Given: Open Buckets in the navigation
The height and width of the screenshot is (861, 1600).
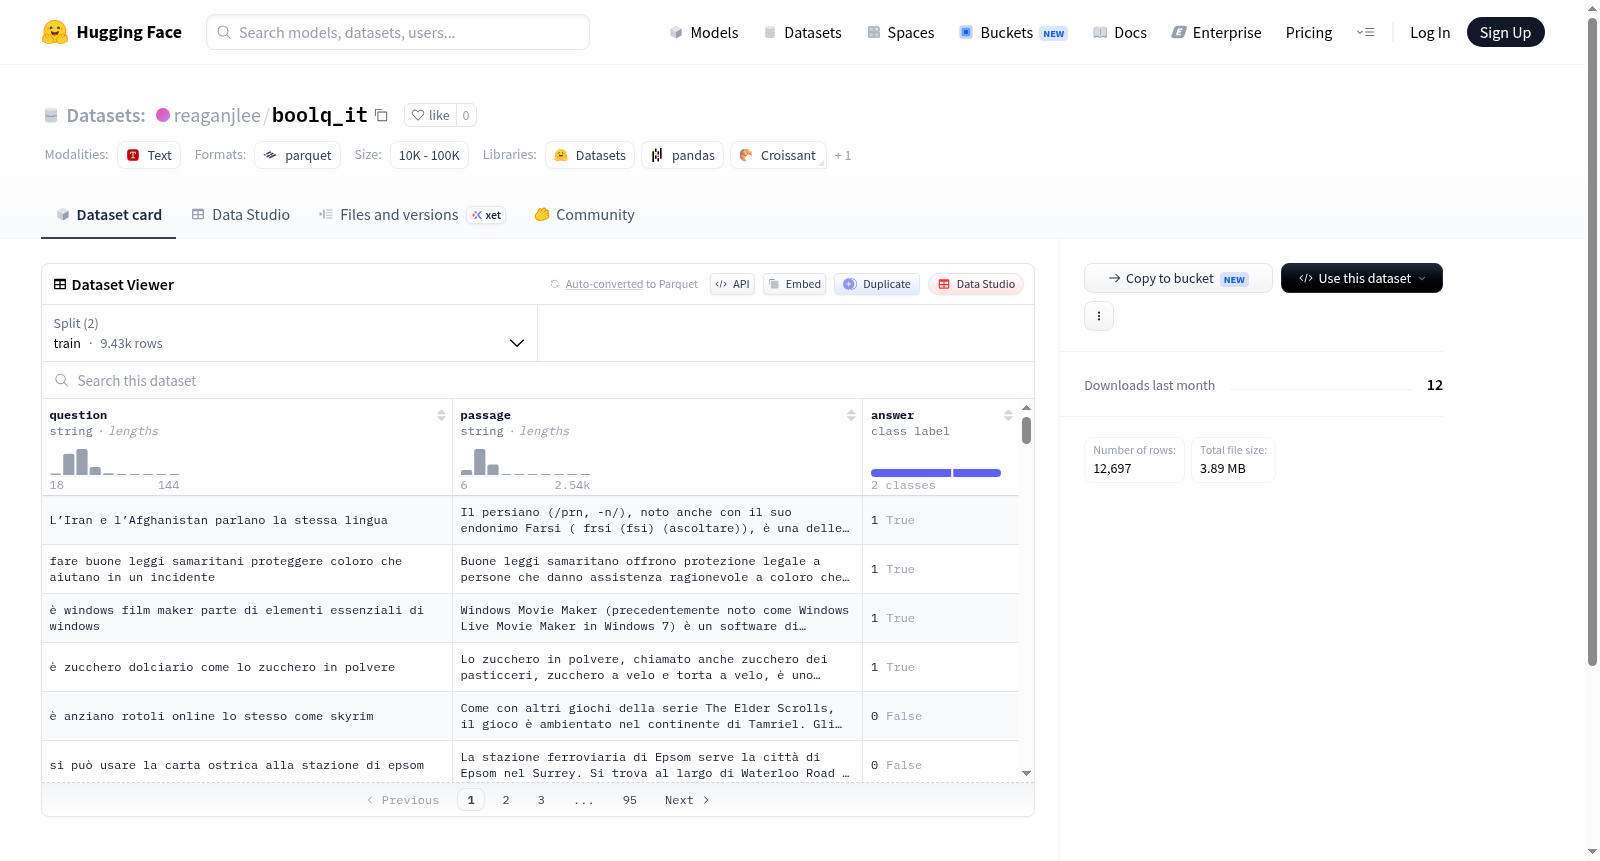Looking at the screenshot, I should [1013, 33].
